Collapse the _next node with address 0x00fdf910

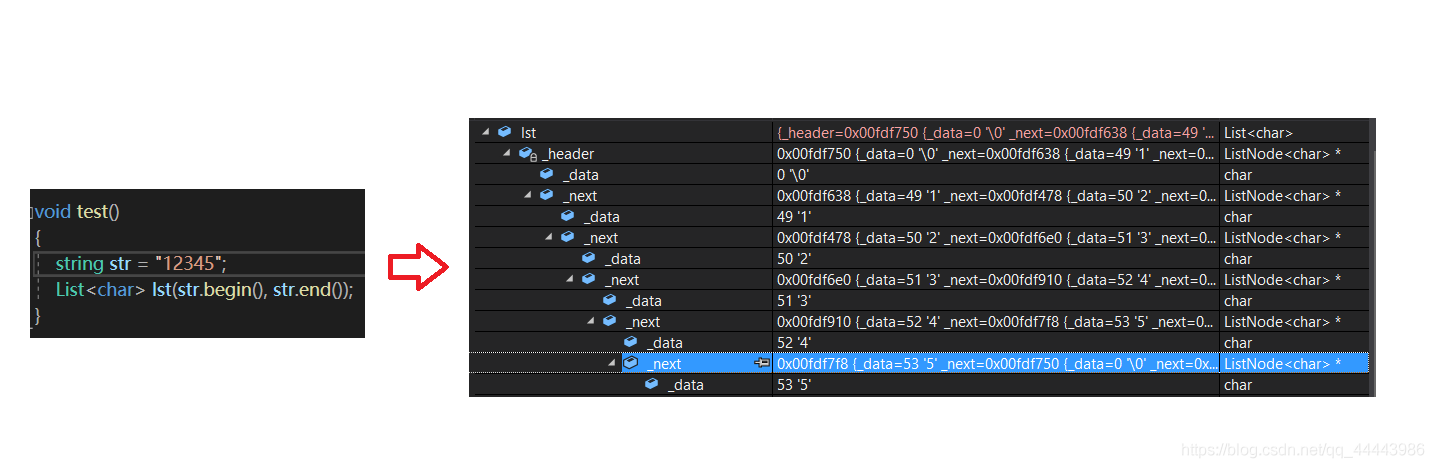(590, 321)
